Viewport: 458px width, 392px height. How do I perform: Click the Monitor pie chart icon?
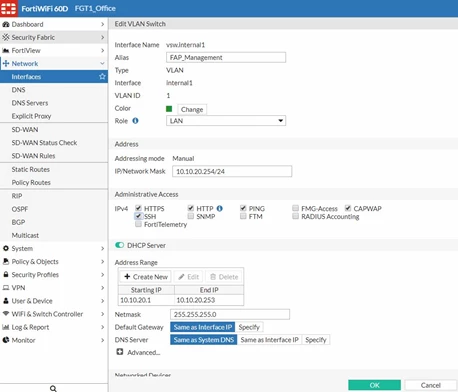coord(6,340)
